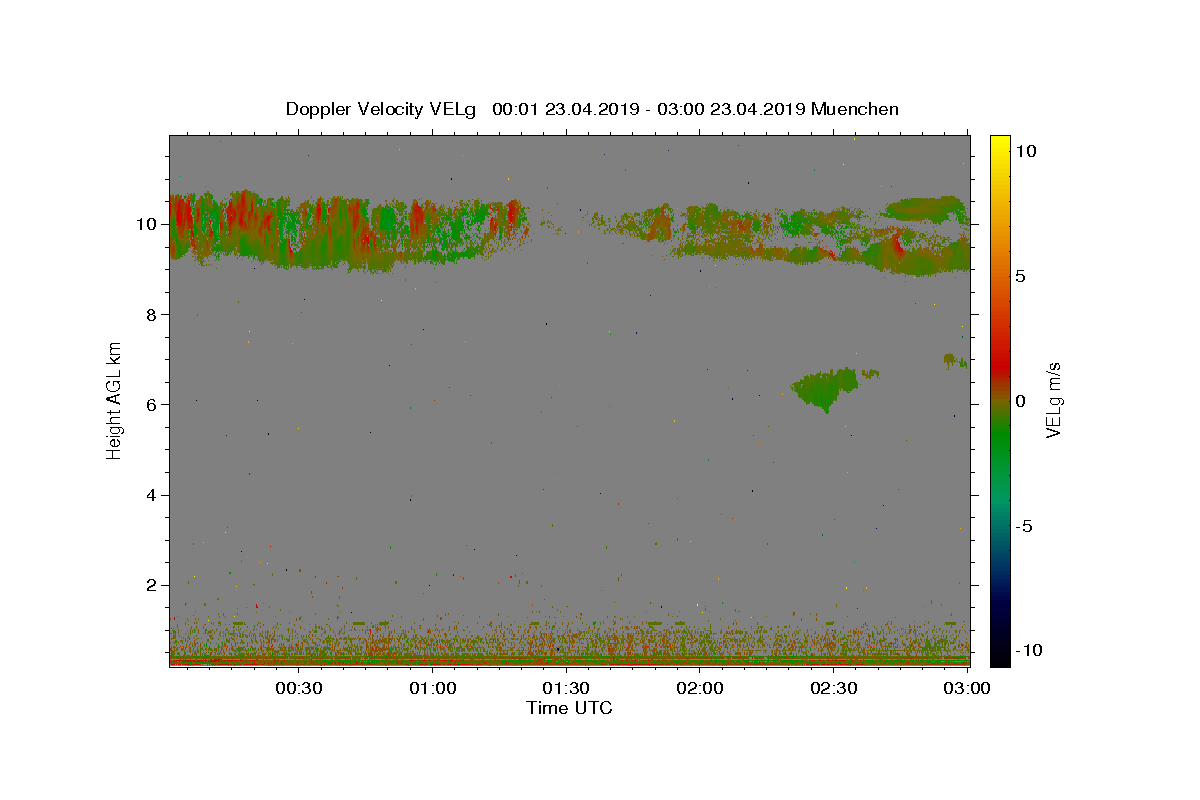Click the height axis tick label '10'
This screenshot has height=800, width=1200.
point(148,224)
